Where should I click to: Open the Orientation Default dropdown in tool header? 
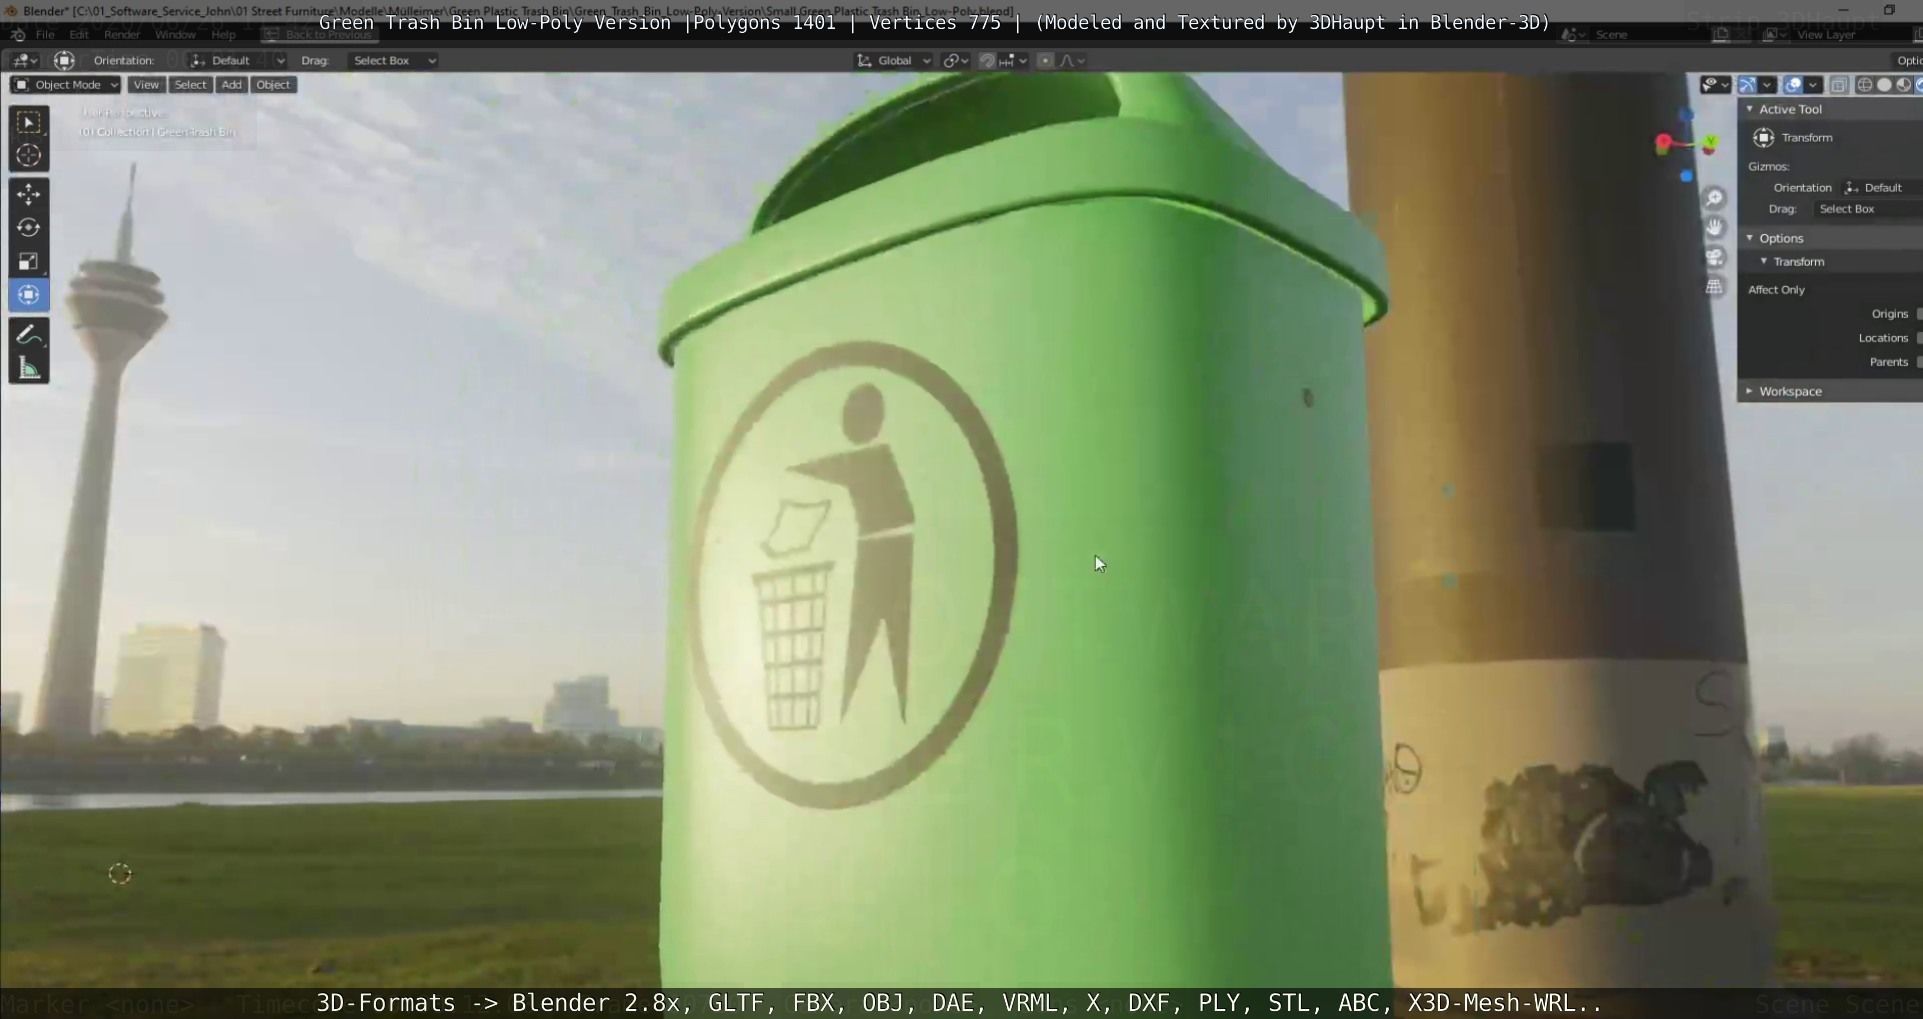click(x=237, y=60)
